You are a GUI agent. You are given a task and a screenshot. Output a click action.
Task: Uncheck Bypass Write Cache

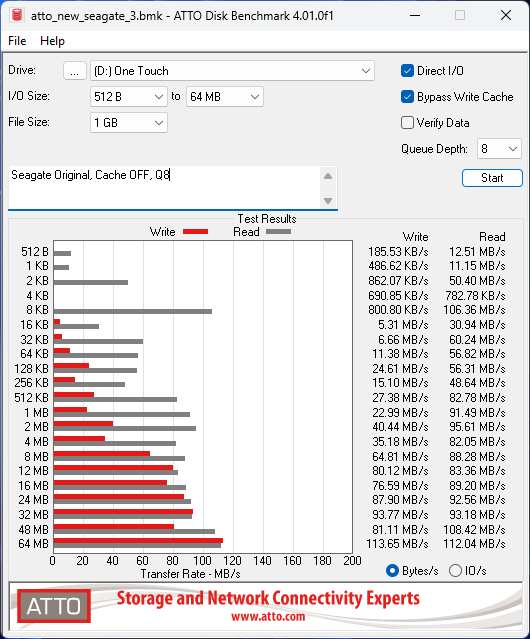(x=407, y=97)
